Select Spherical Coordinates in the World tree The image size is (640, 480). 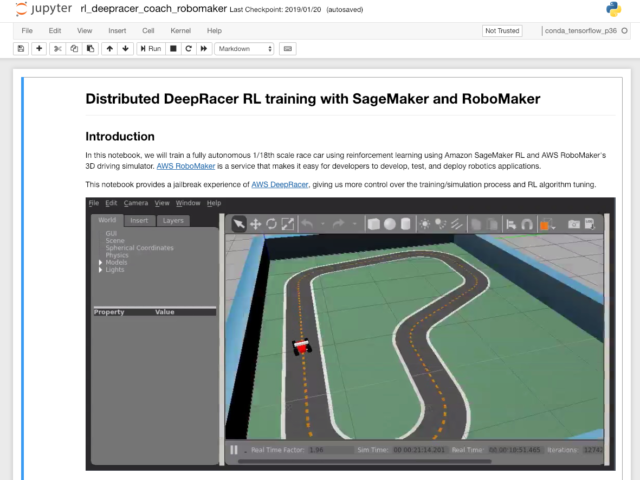coord(140,248)
